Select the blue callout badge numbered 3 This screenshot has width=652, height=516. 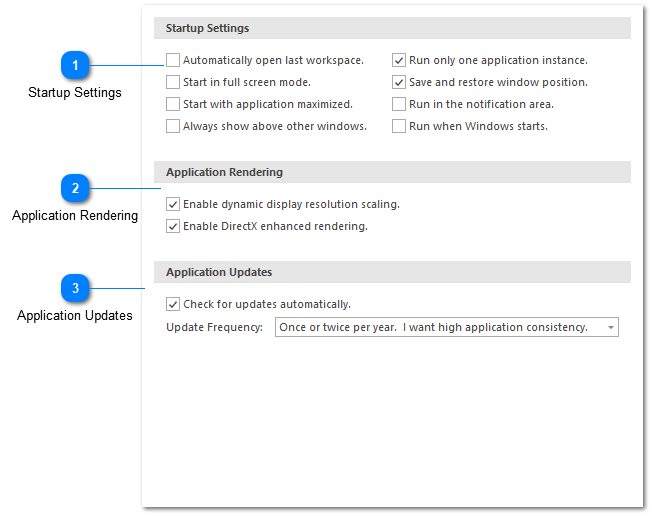(75, 290)
